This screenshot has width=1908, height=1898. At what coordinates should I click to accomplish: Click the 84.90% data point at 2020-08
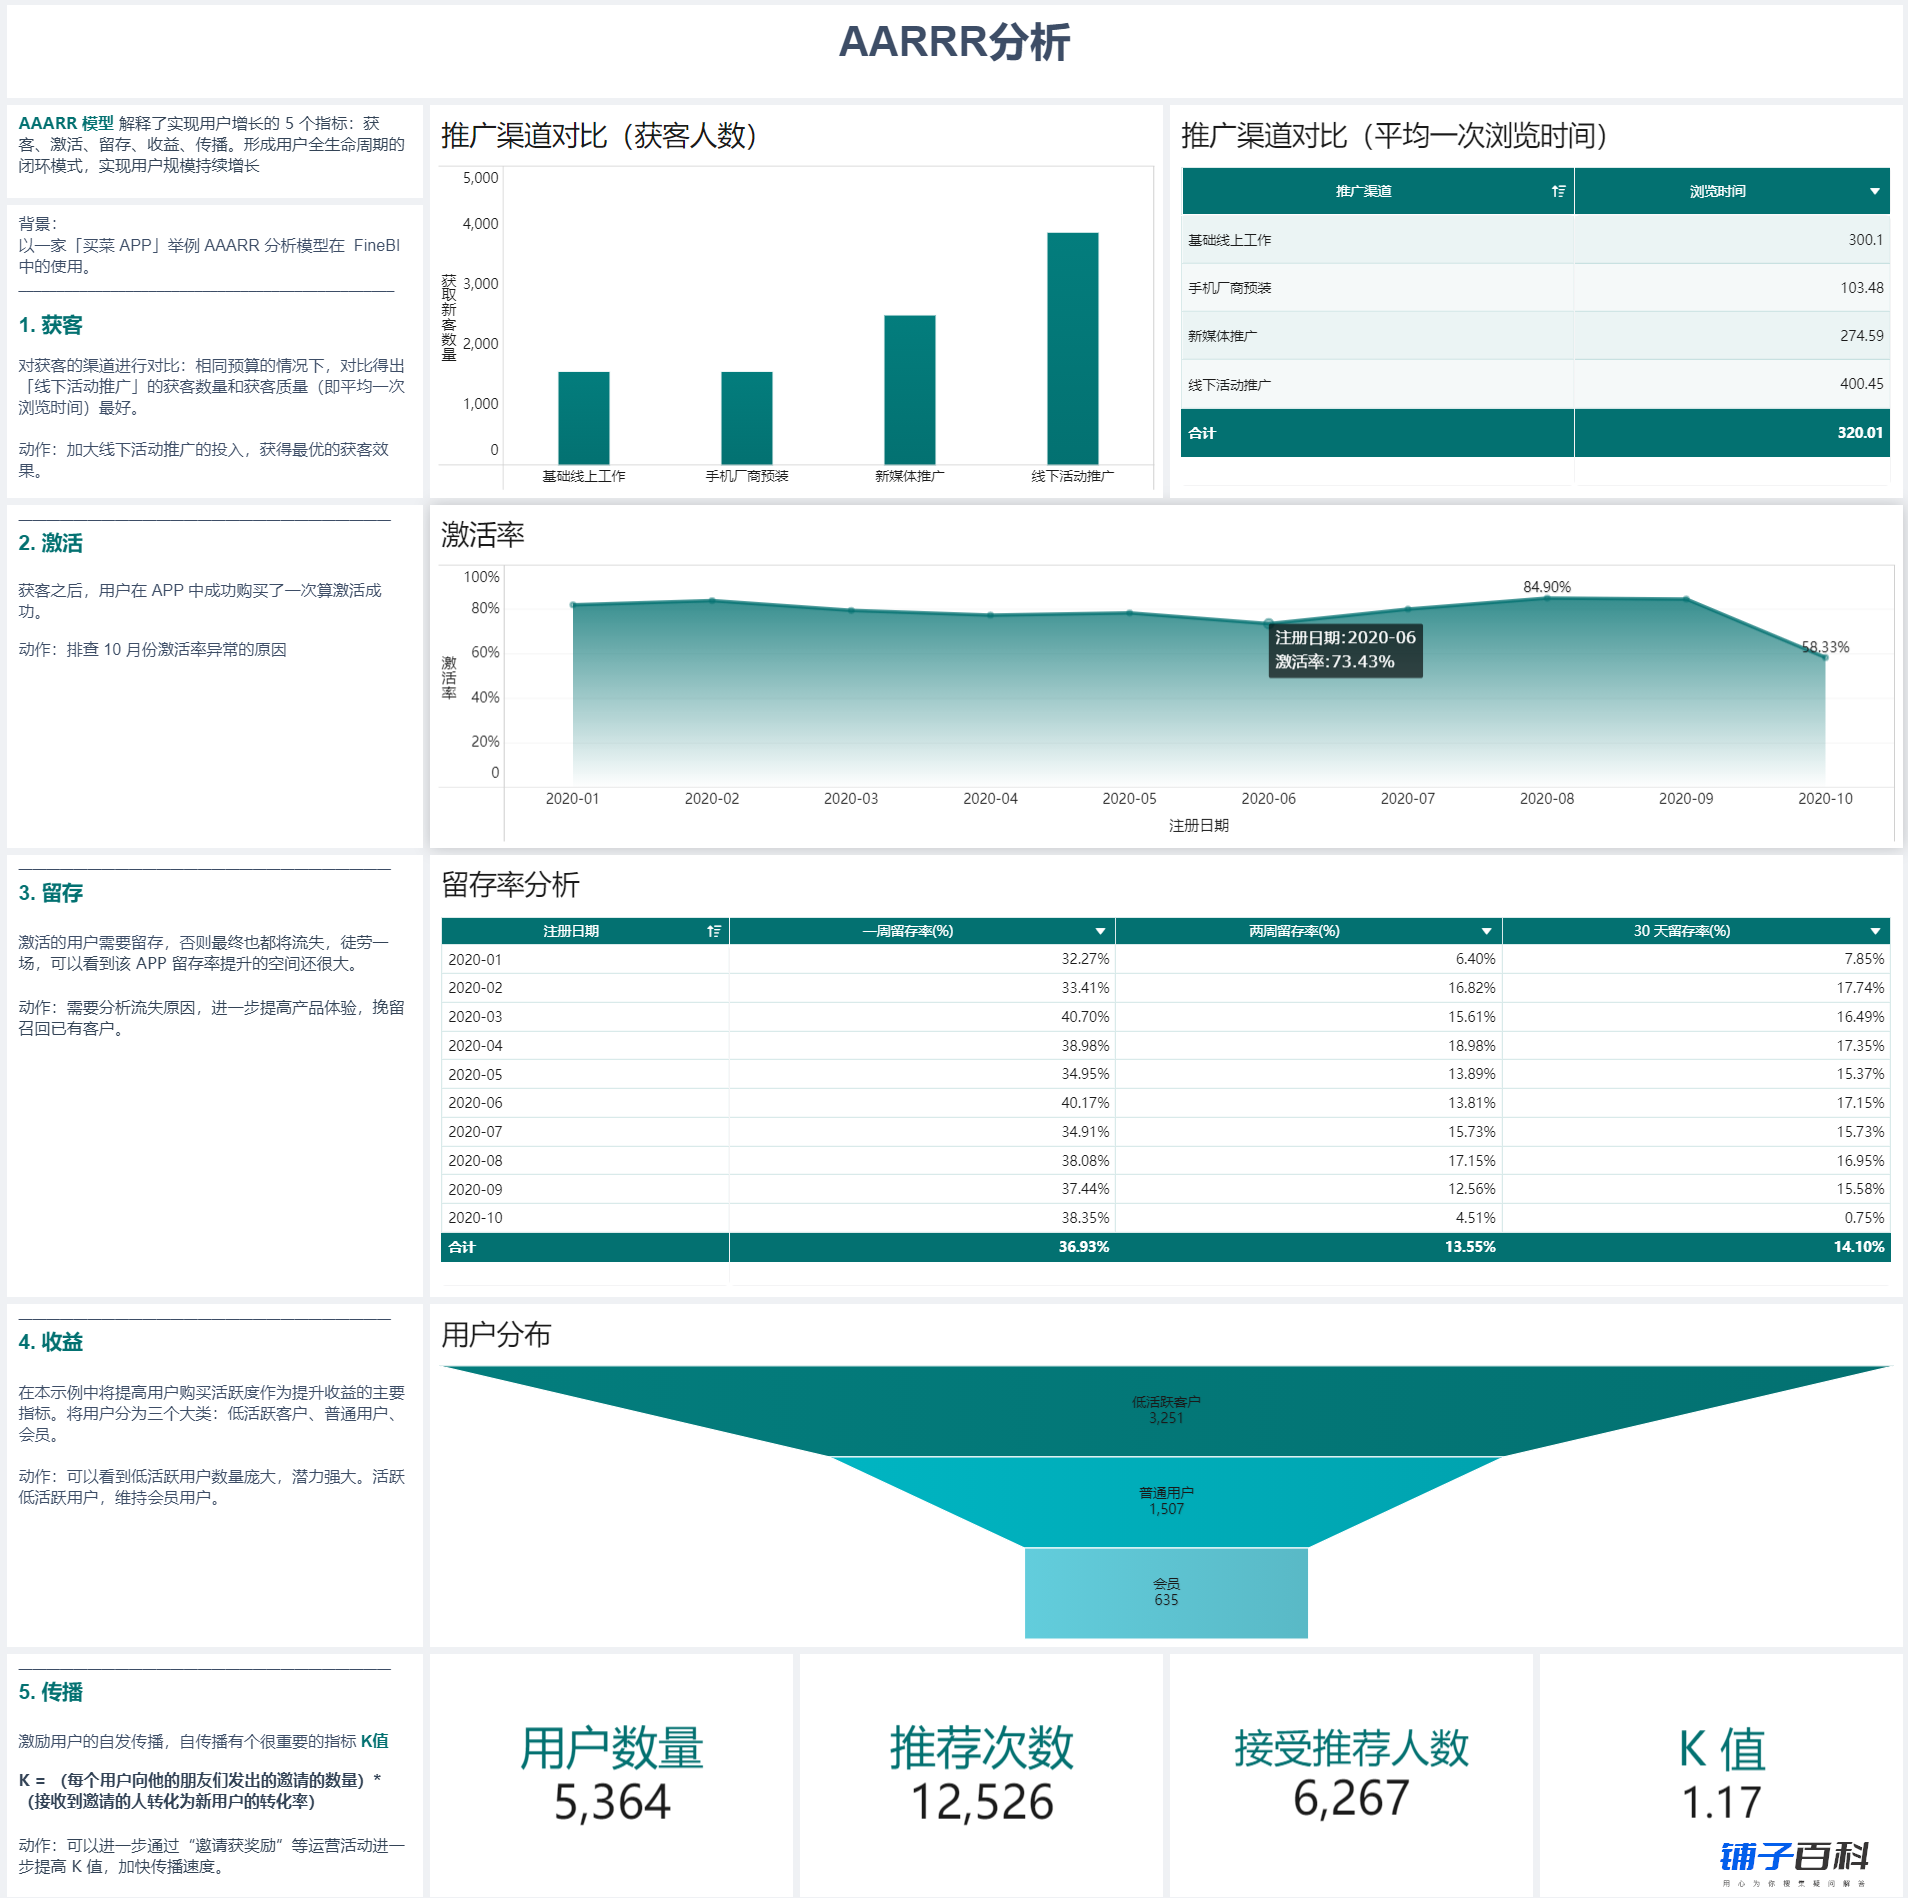pos(1547,597)
